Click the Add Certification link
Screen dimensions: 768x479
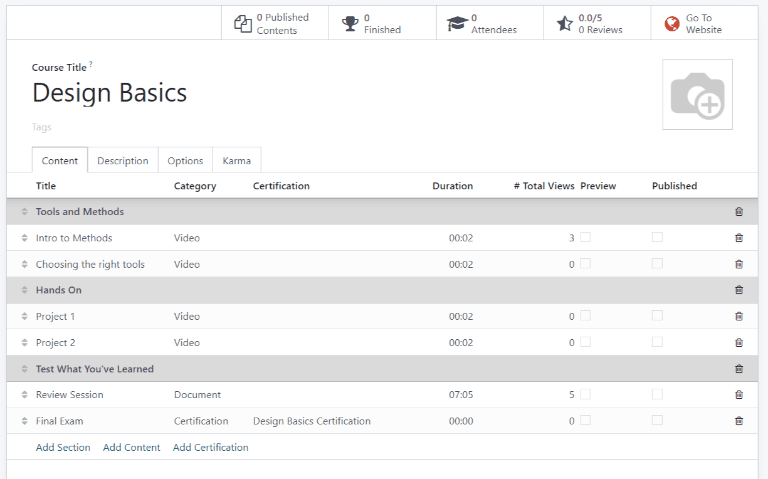(210, 448)
